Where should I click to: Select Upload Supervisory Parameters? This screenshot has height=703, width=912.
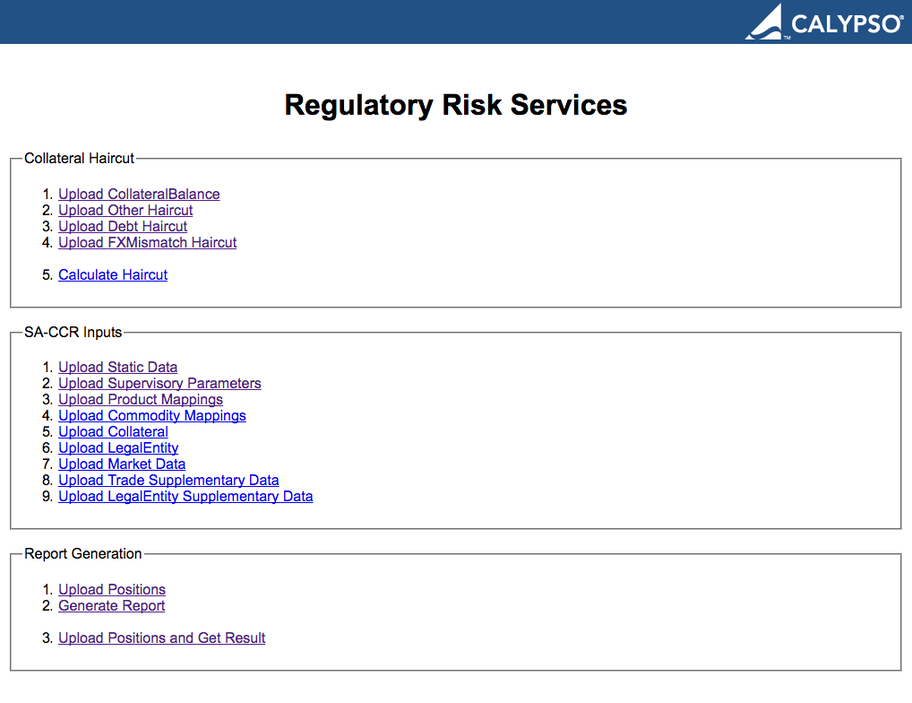pos(159,383)
